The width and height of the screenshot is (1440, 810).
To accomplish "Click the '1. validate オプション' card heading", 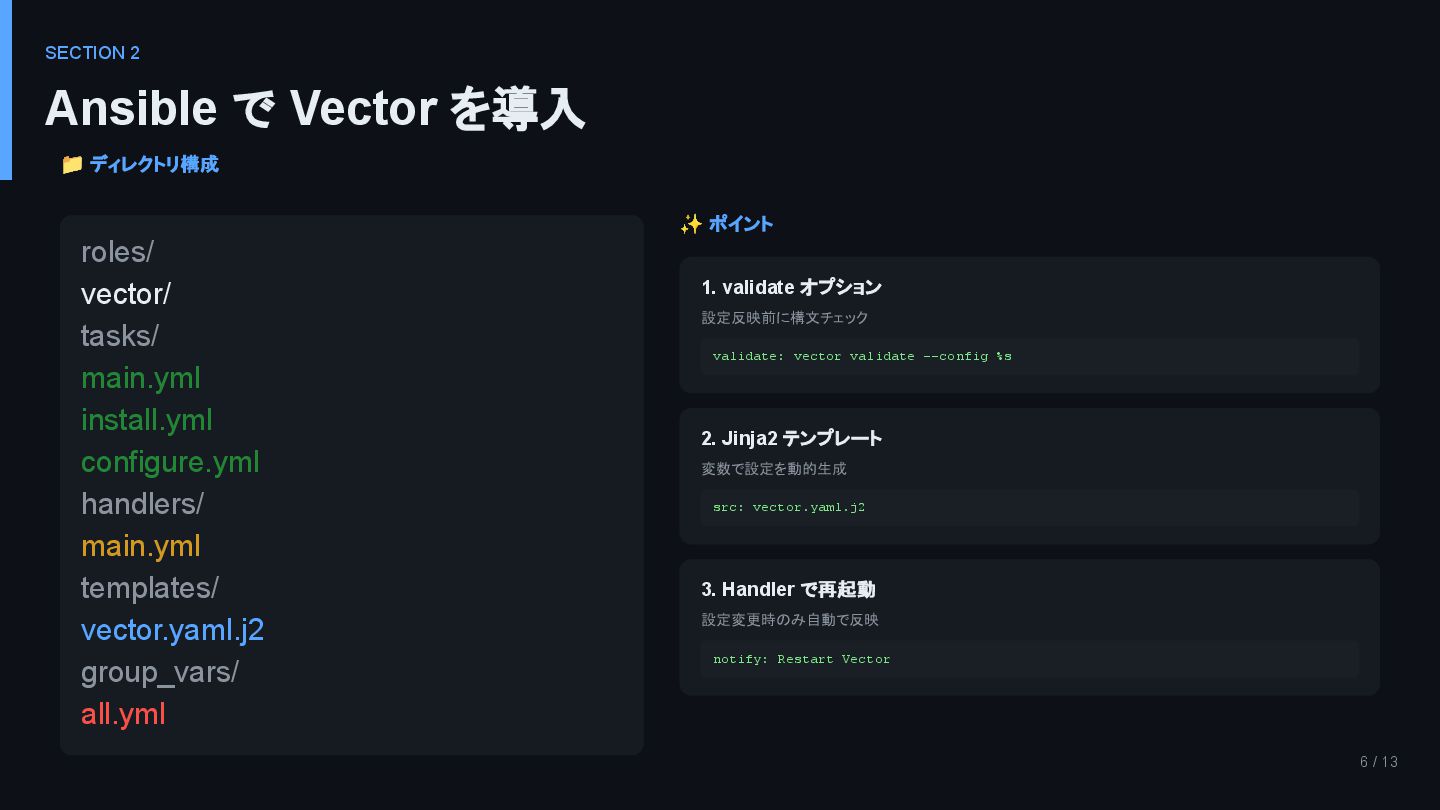I will pyautogui.click(x=791, y=287).
